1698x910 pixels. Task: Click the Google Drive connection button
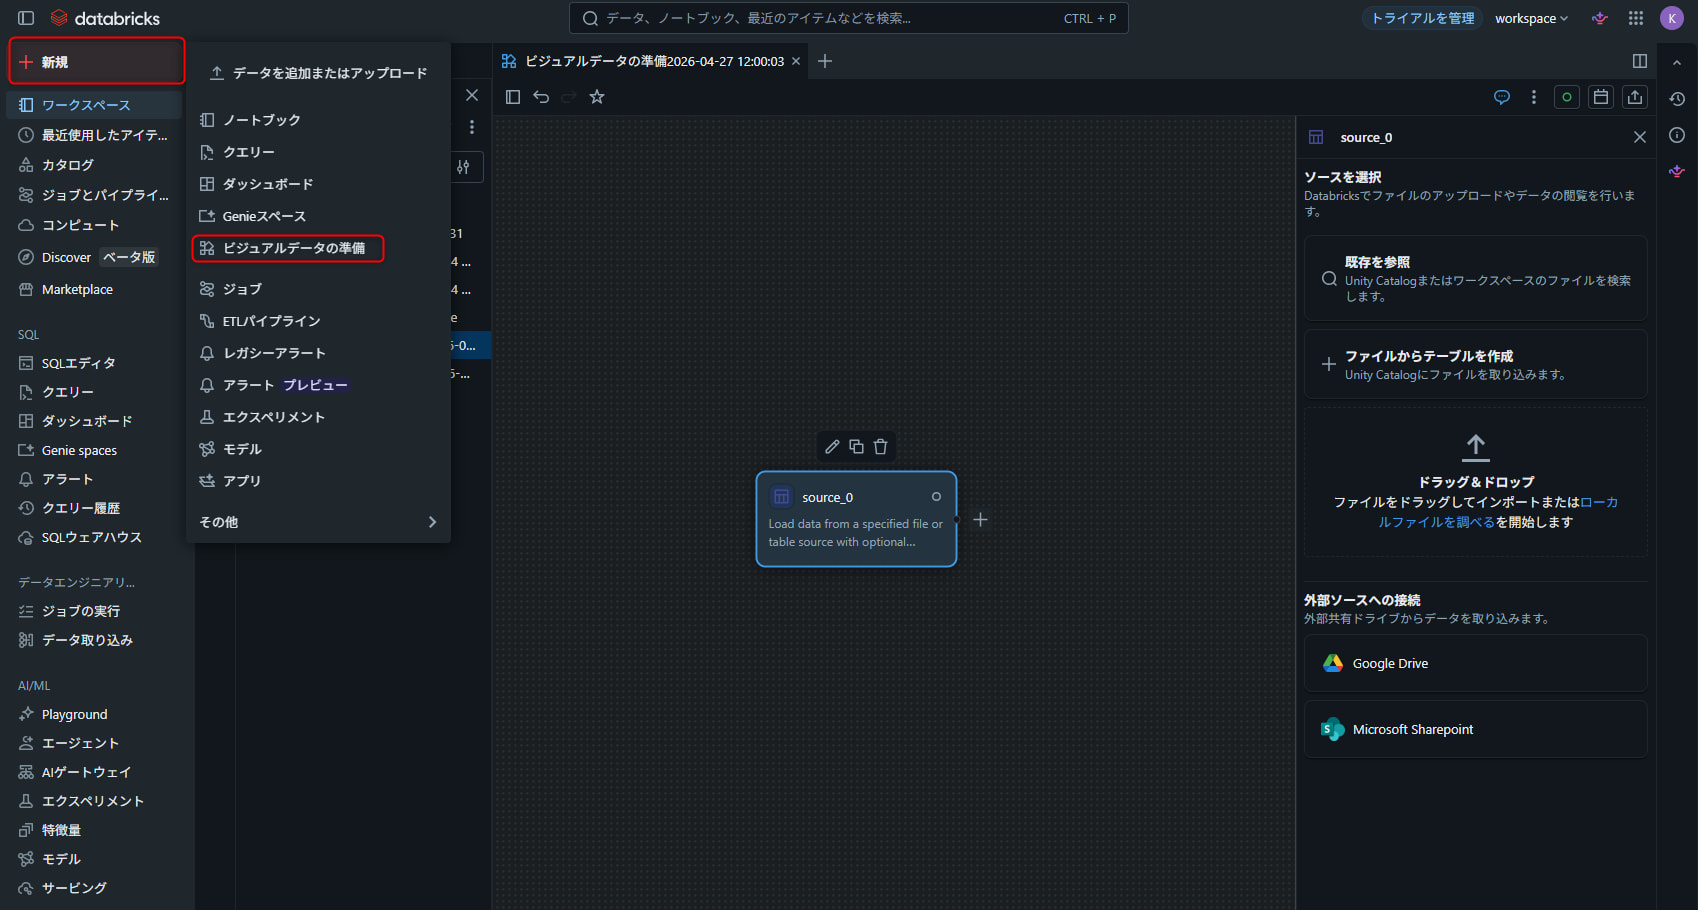coord(1475,664)
